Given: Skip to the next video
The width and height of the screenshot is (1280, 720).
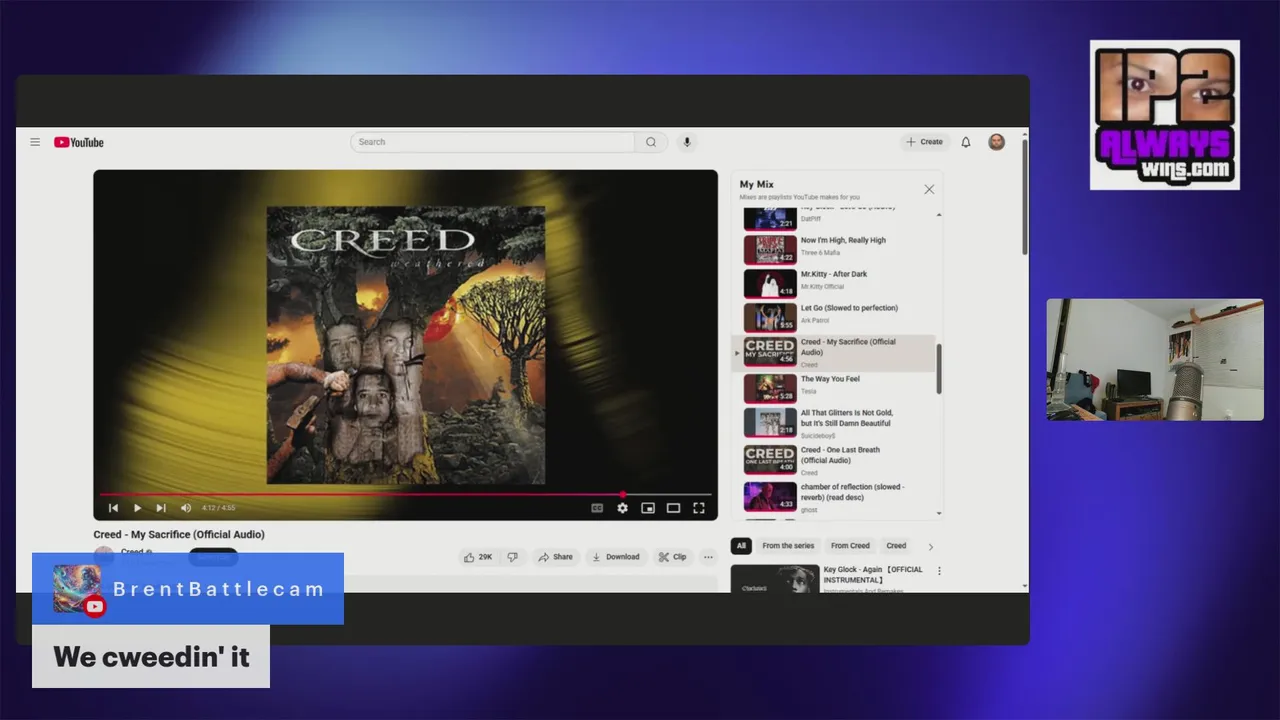Looking at the screenshot, I should [161, 508].
